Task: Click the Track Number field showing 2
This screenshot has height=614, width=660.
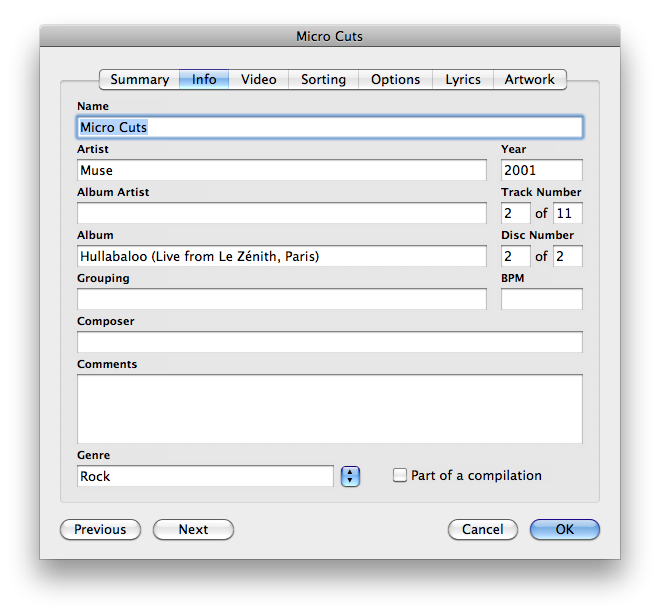Action: click(516, 213)
